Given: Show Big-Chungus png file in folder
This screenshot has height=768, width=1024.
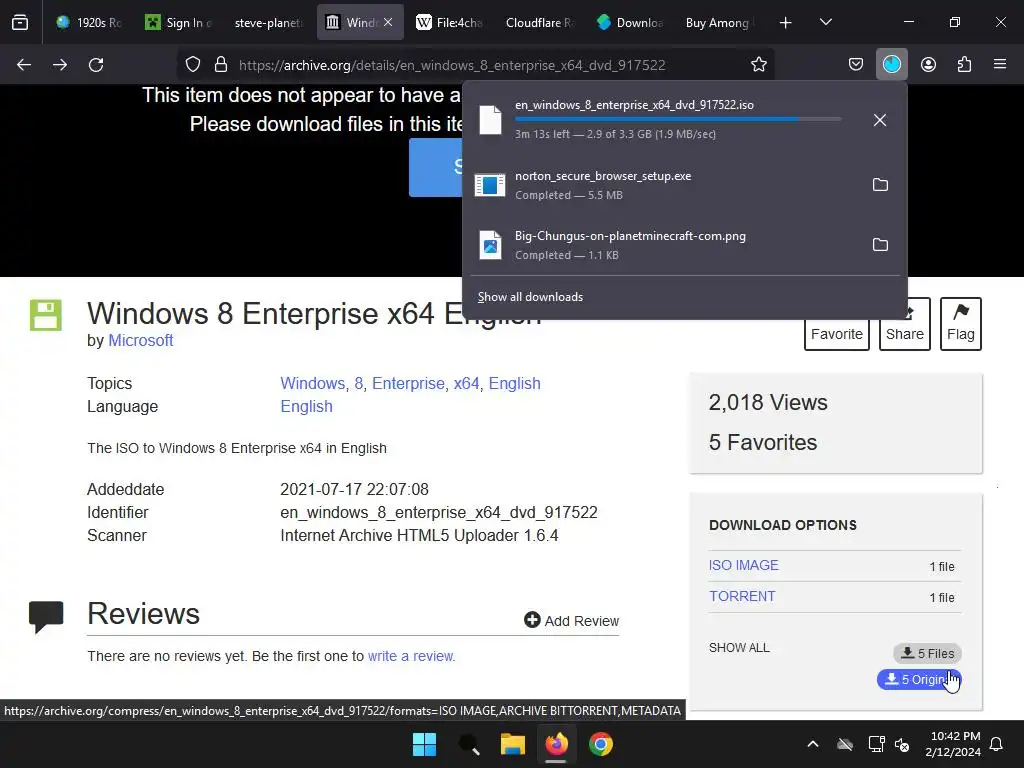Looking at the screenshot, I should click(x=880, y=245).
